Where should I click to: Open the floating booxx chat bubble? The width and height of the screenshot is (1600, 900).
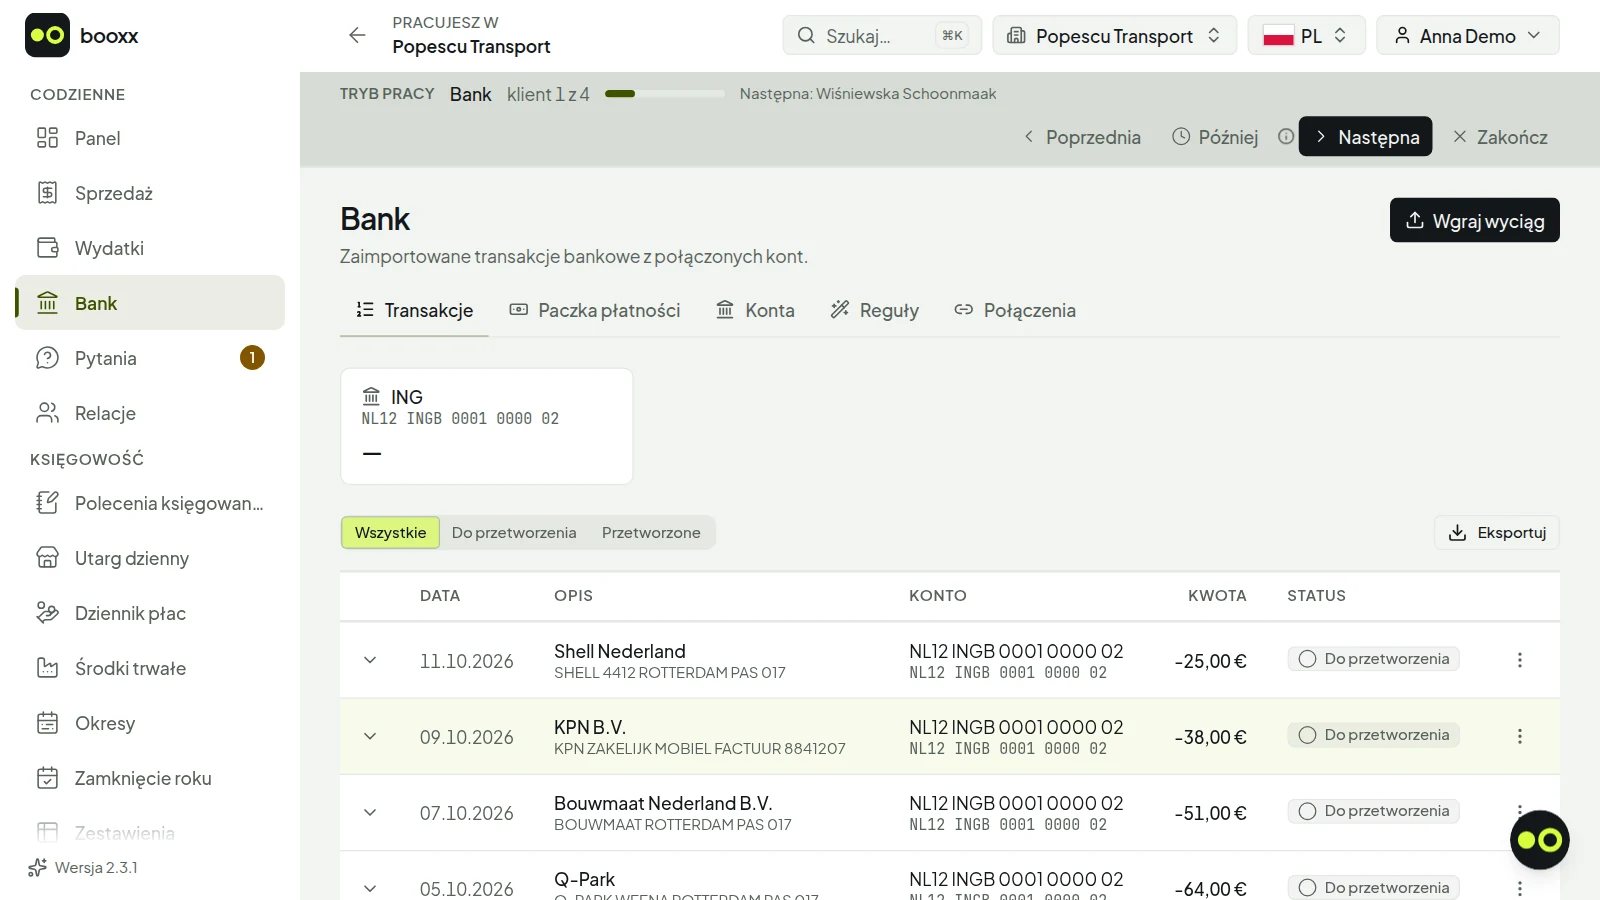pyautogui.click(x=1539, y=840)
